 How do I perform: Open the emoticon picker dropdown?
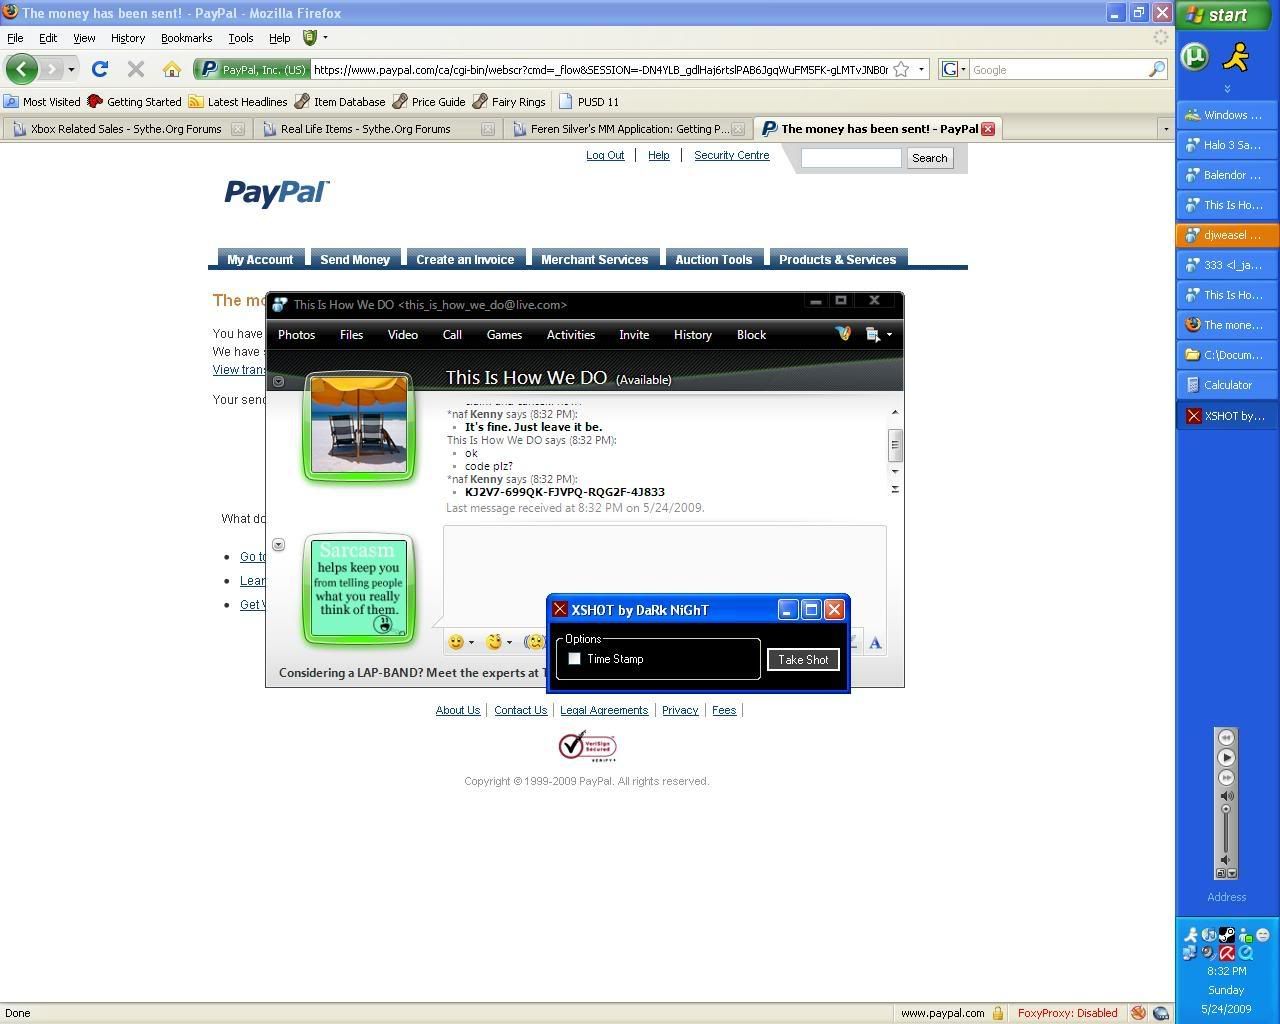(471, 642)
